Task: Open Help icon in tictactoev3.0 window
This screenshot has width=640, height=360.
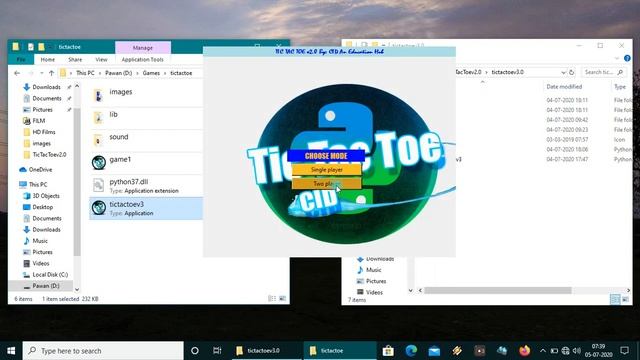Action: pos(627,58)
